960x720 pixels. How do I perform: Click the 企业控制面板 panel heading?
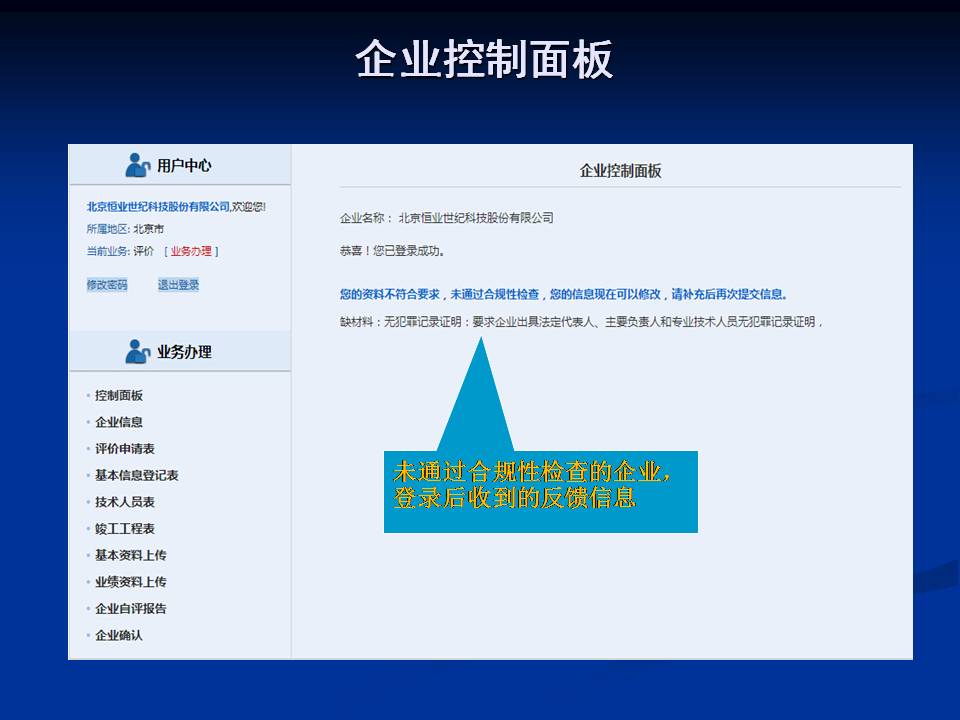pos(620,171)
